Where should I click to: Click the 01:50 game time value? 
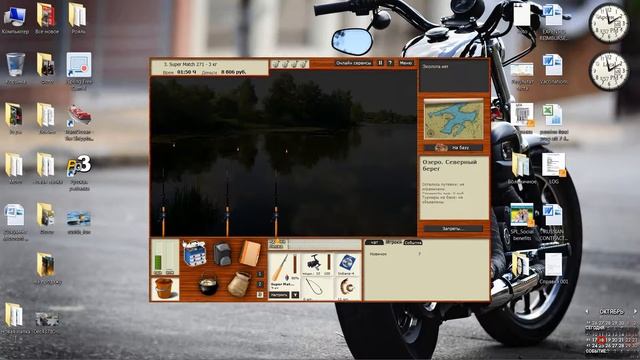[x=187, y=72]
